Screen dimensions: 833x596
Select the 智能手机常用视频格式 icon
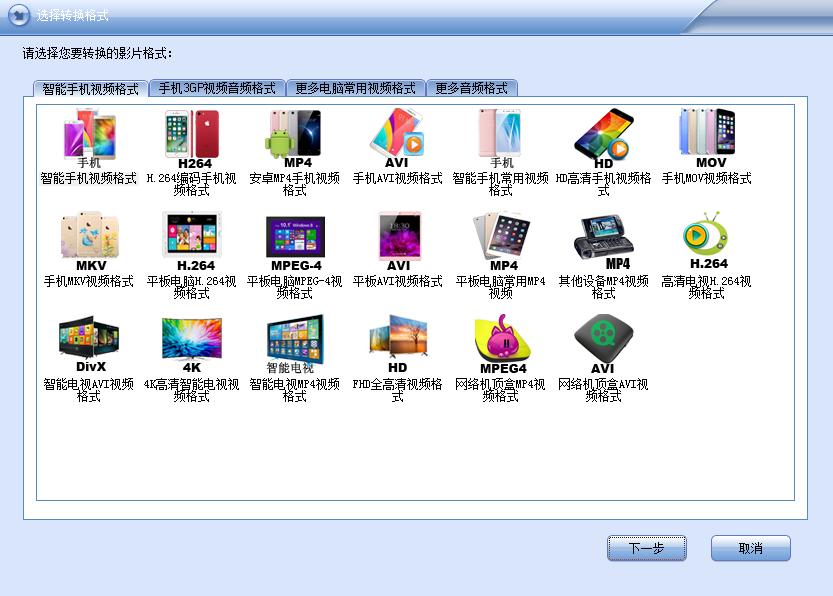click(x=500, y=139)
